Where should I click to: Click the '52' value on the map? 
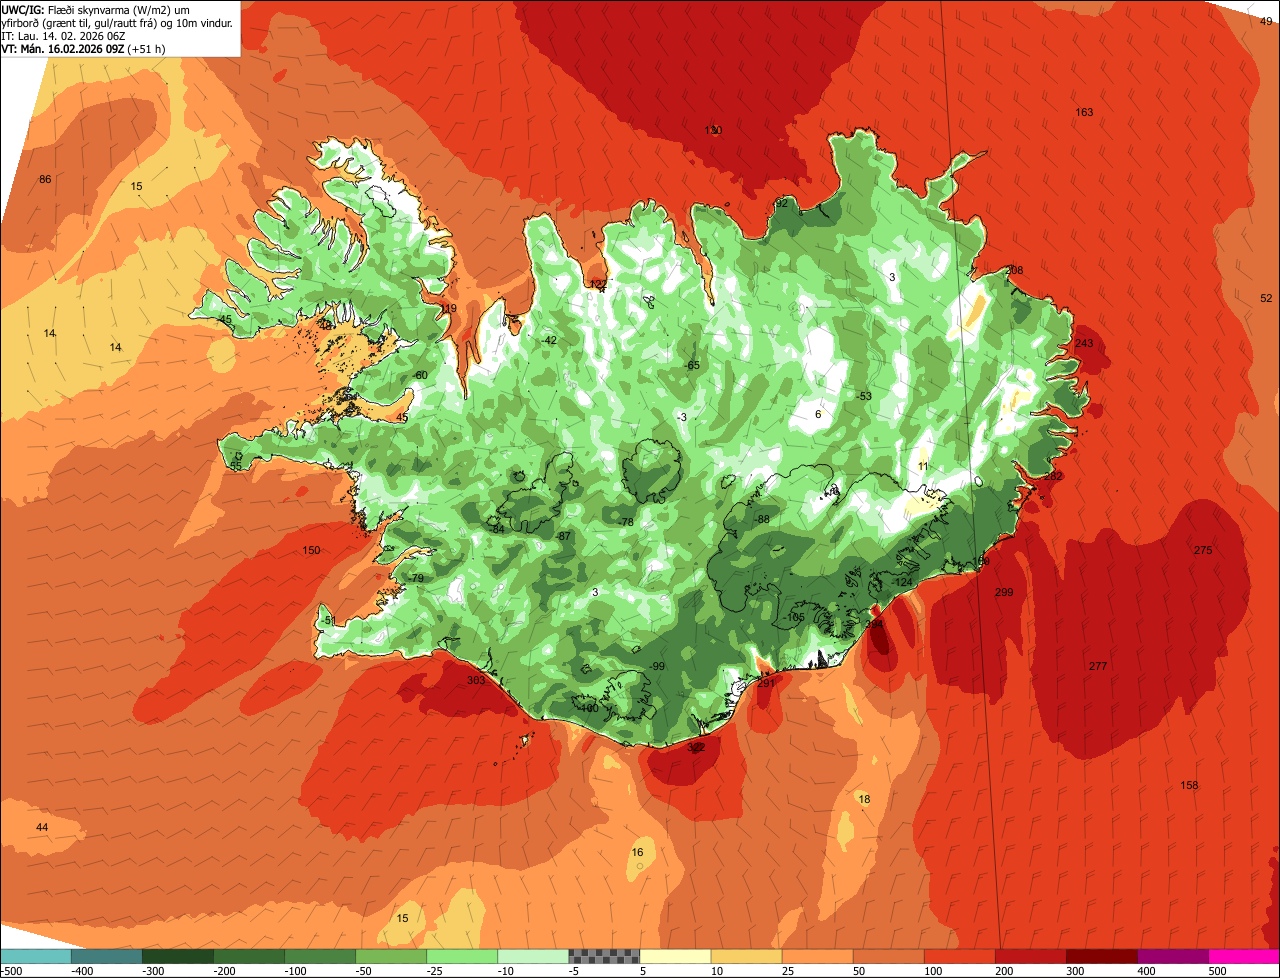(x=1266, y=298)
